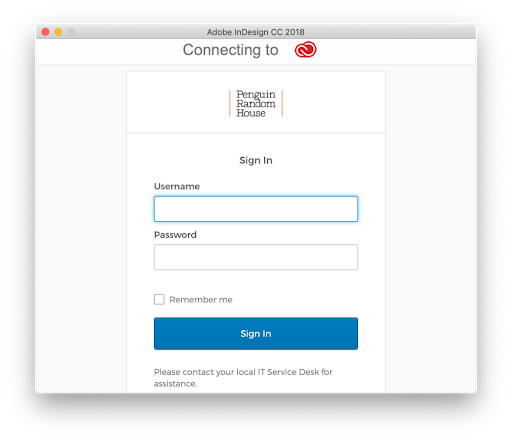Click the Sign In heading above the form

(x=256, y=160)
